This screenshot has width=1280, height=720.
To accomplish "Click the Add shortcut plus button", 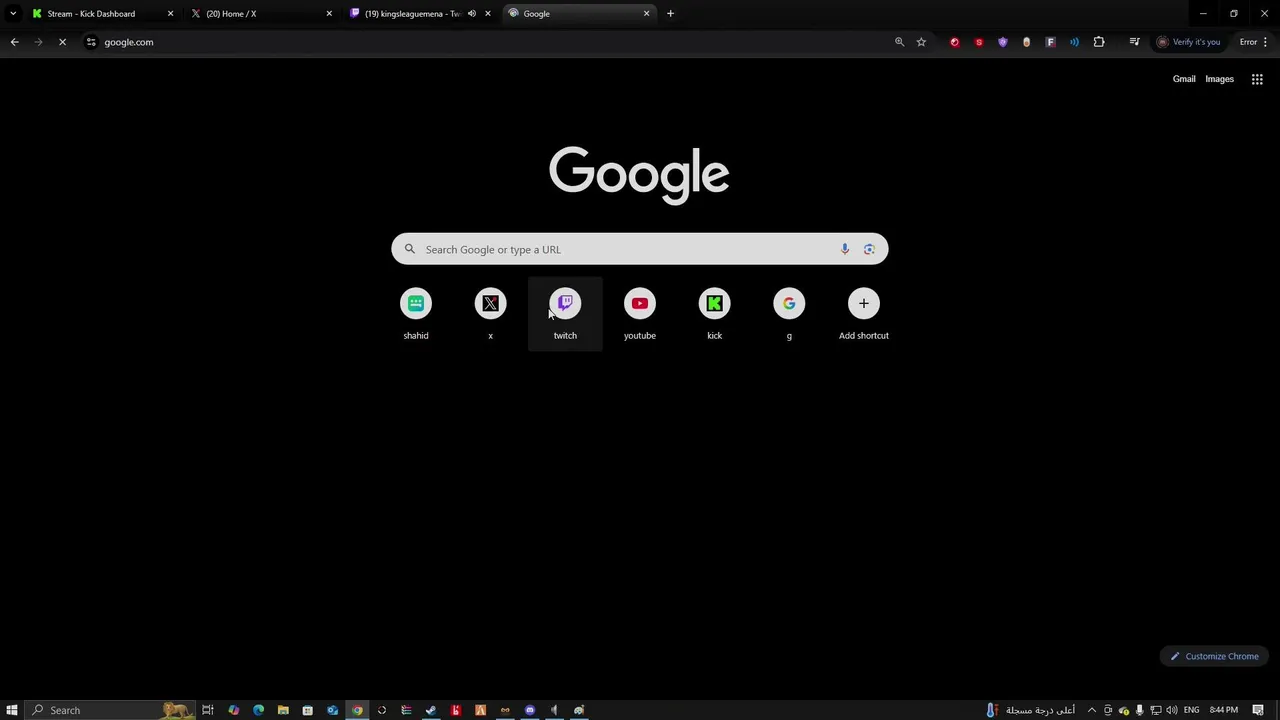I will click(864, 304).
